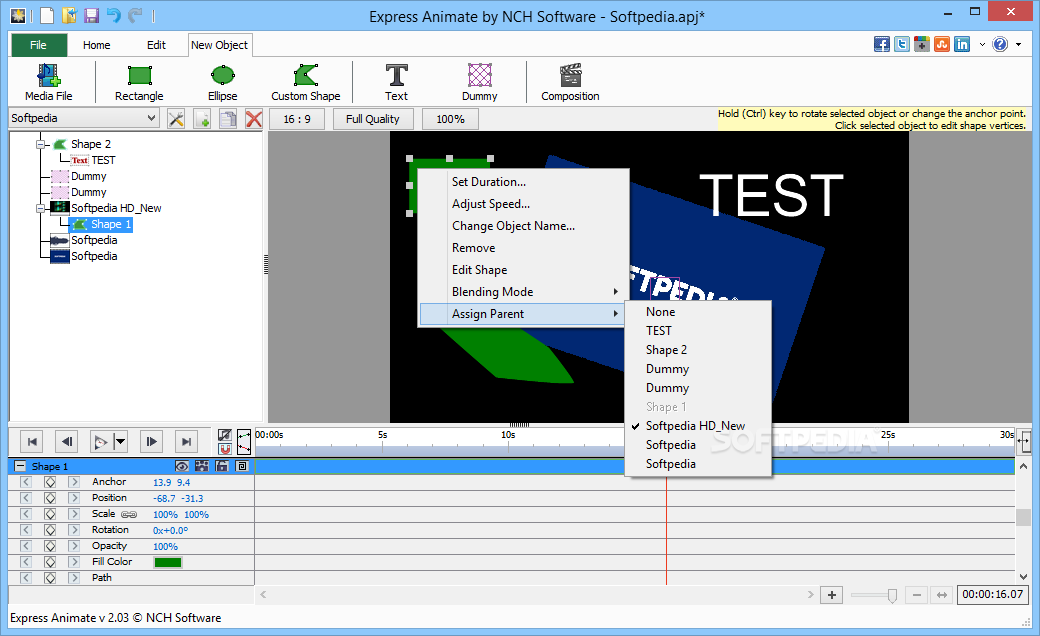Delete the composition with the red X
Screen dimensions: 1040x636
click(254, 119)
